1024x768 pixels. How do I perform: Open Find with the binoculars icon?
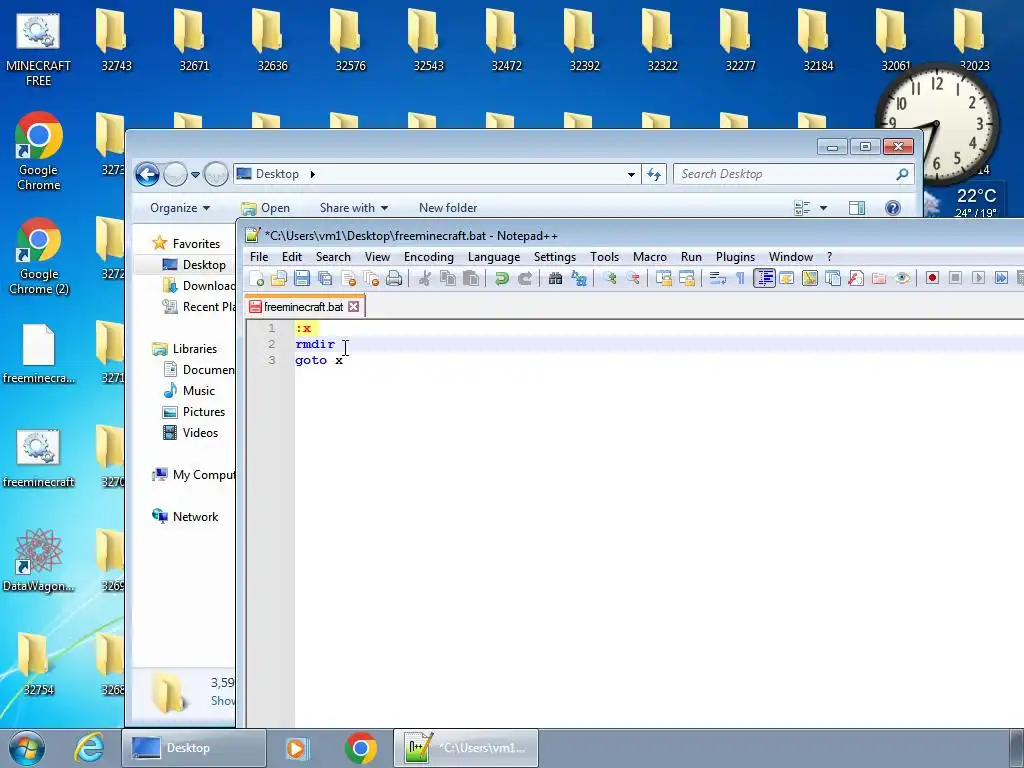[x=555, y=279]
